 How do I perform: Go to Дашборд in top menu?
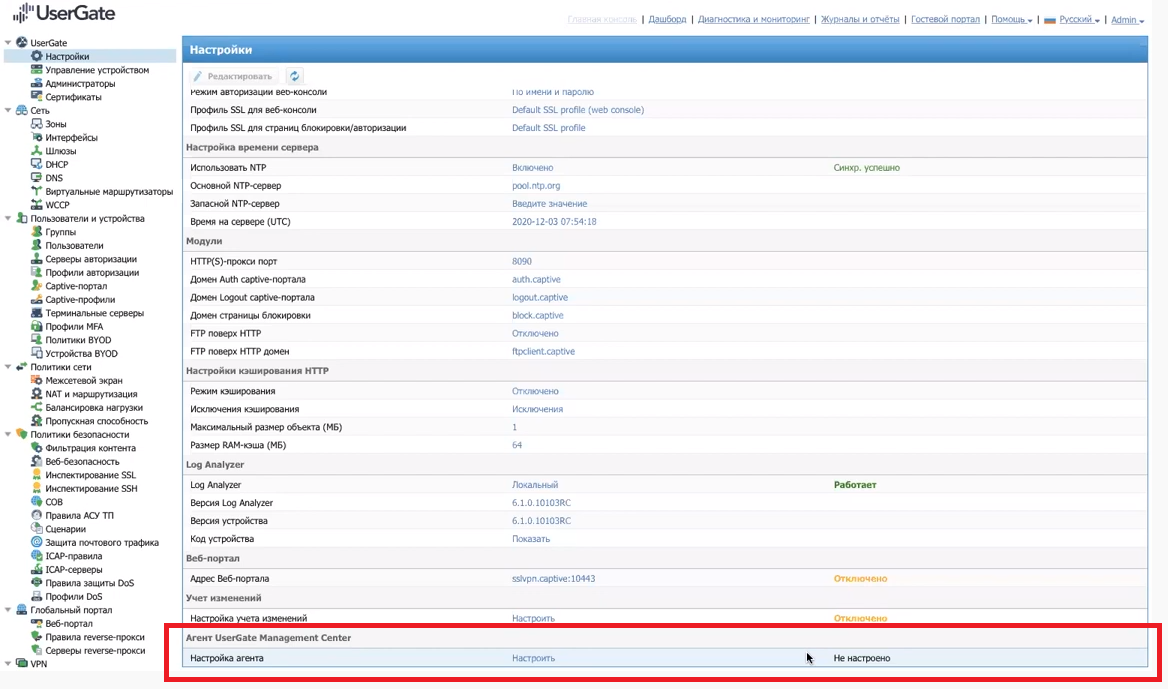pyautogui.click(x=667, y=19)
